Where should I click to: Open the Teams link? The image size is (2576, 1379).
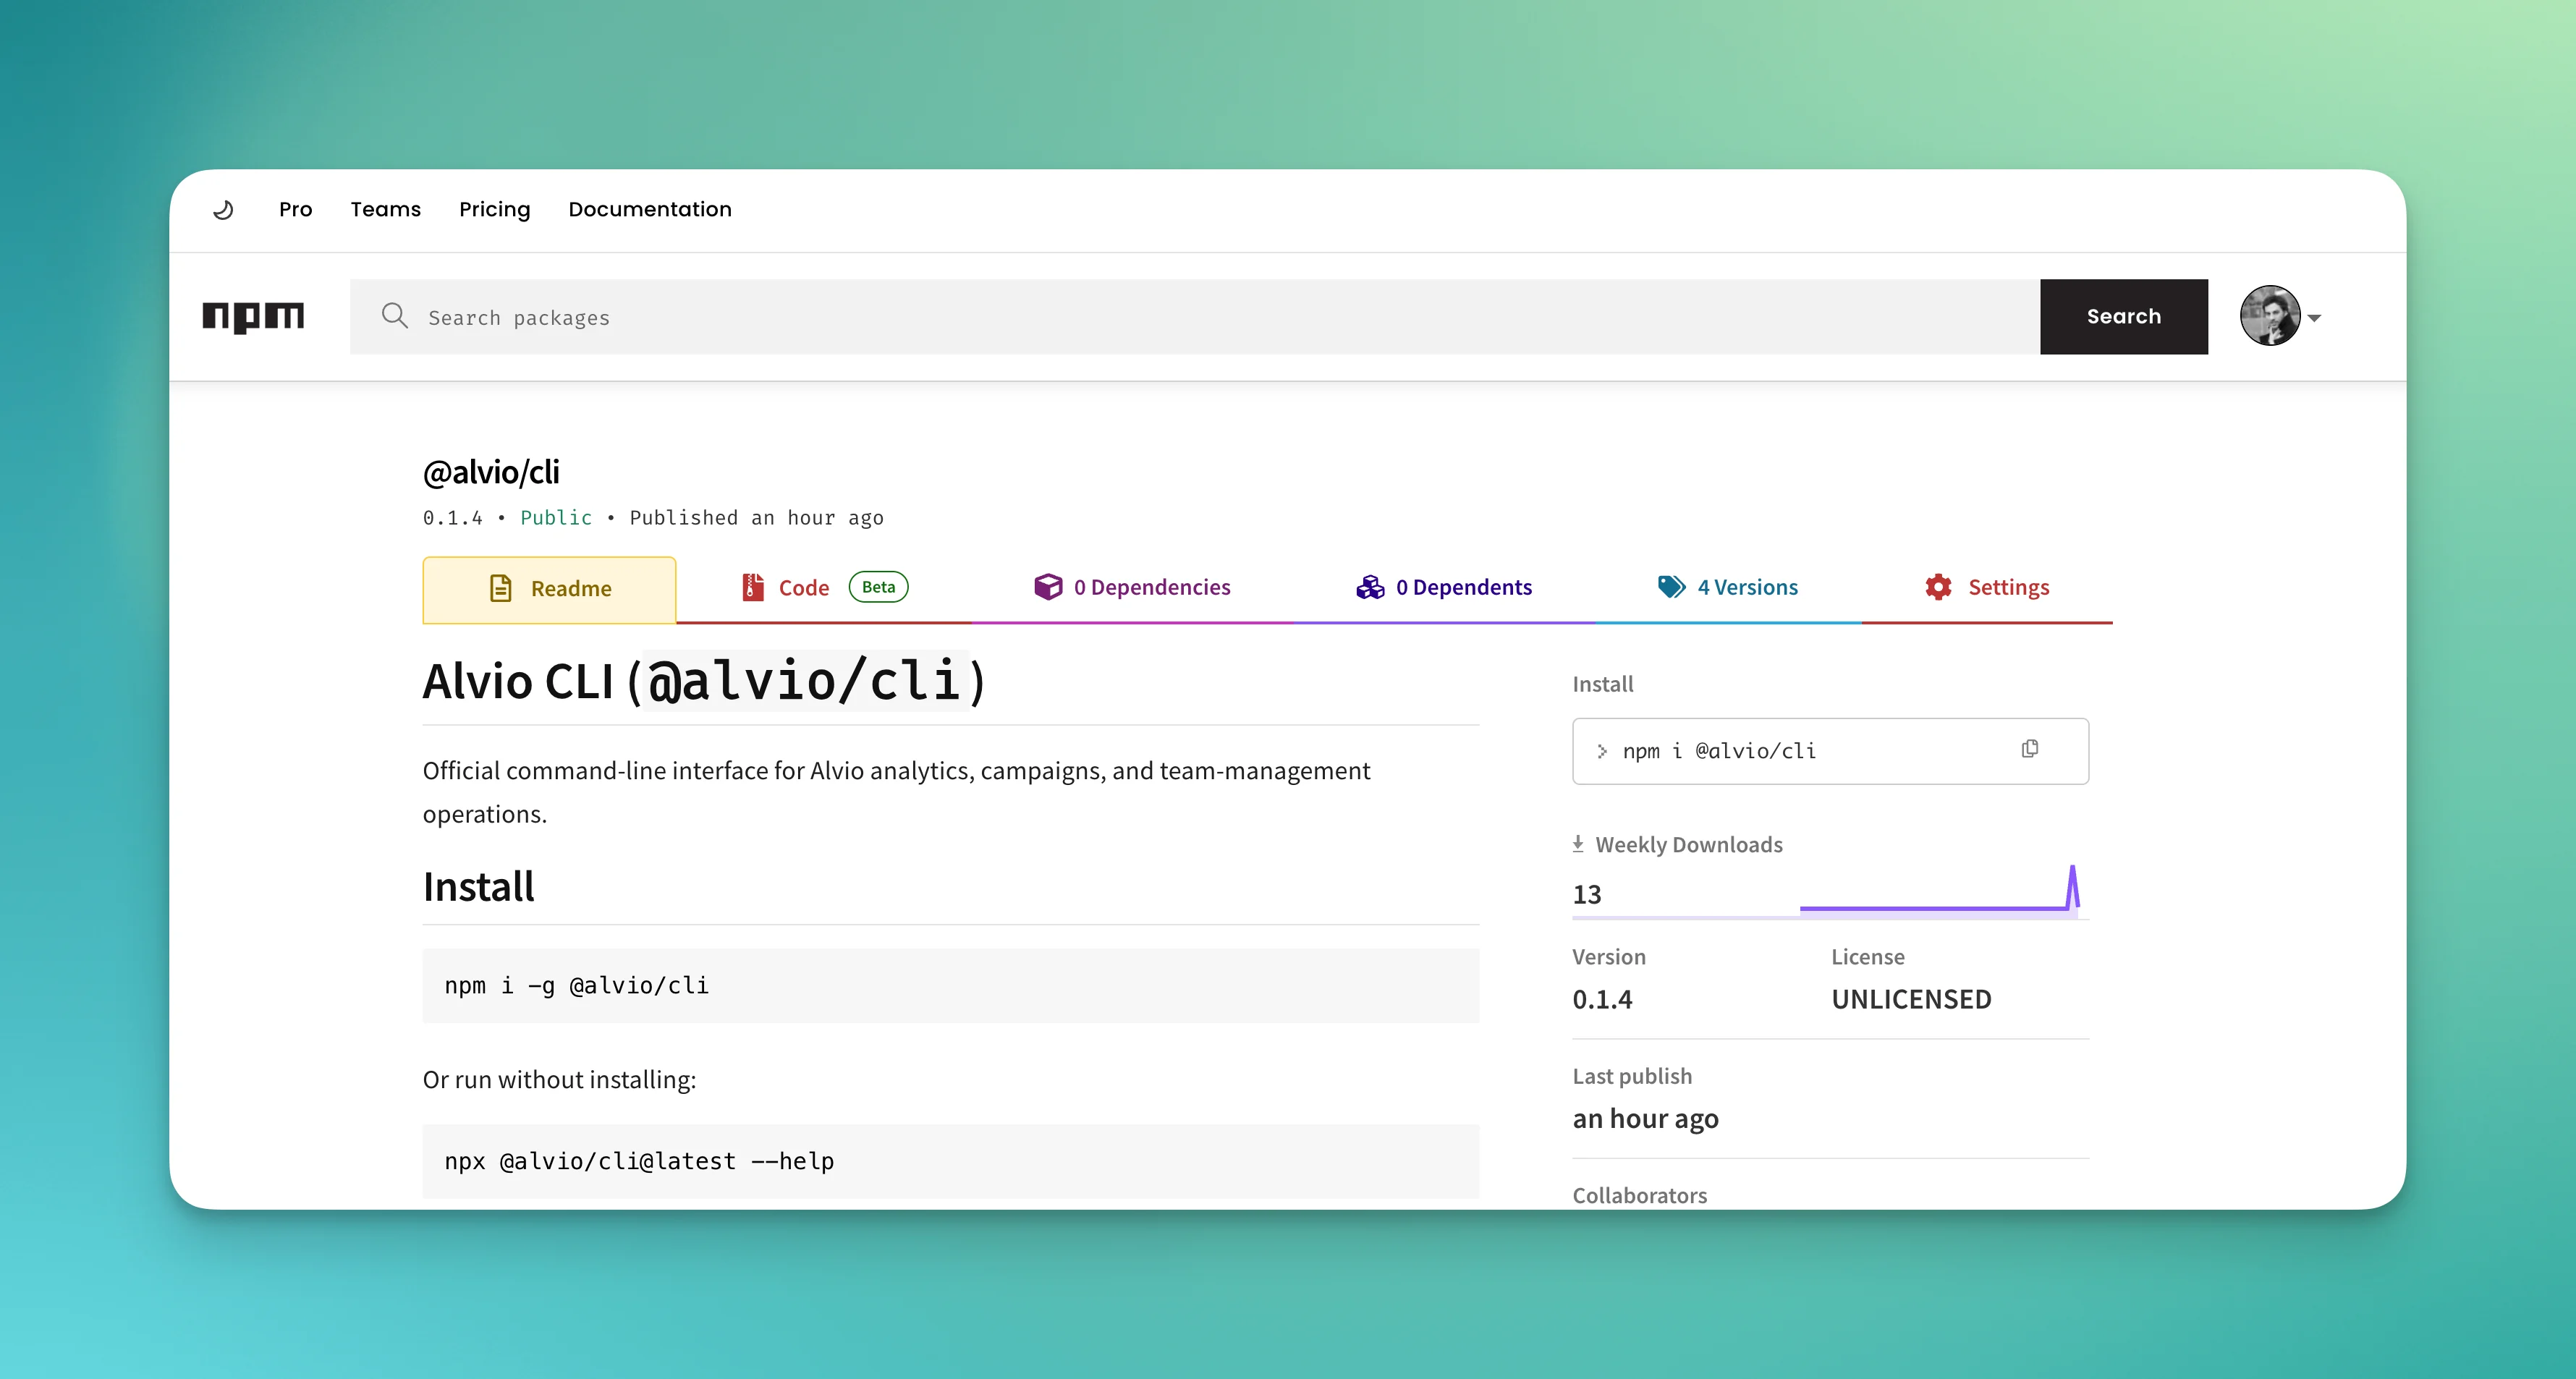coord(385,210)
